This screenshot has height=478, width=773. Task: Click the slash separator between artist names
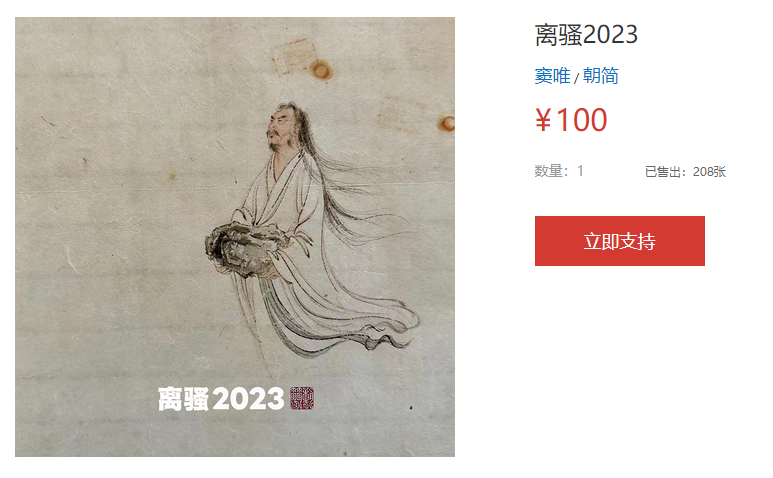[x=576, y=78]
